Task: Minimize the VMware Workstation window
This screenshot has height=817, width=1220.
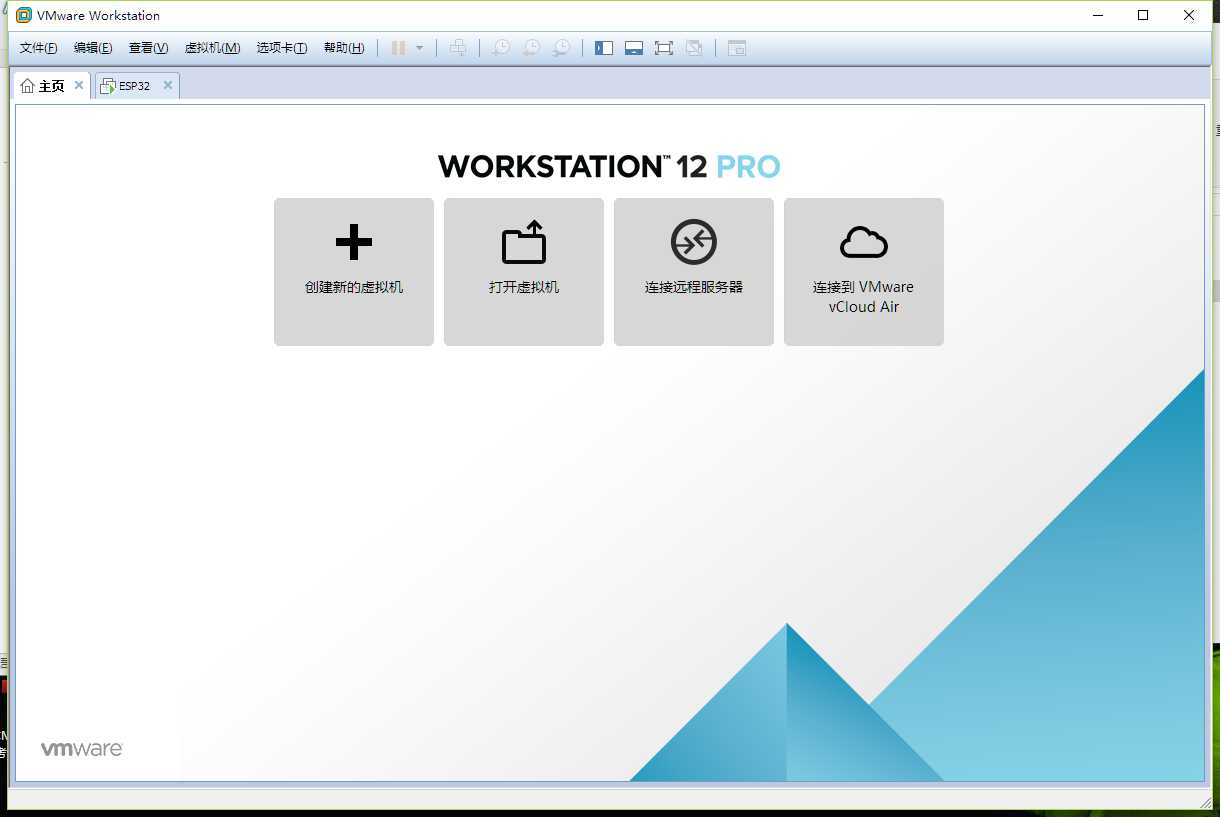Action: pos(1097,15)
